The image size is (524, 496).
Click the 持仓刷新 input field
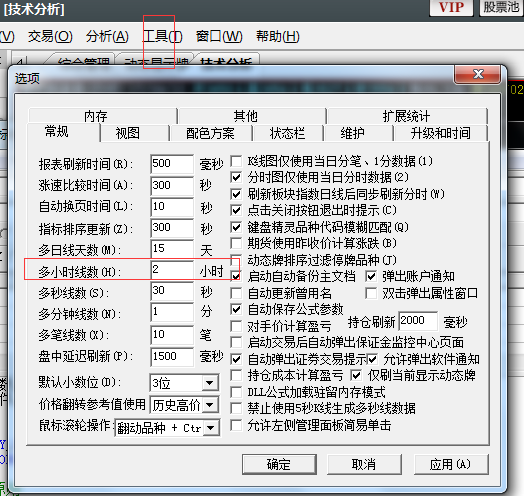click(418, 321)
